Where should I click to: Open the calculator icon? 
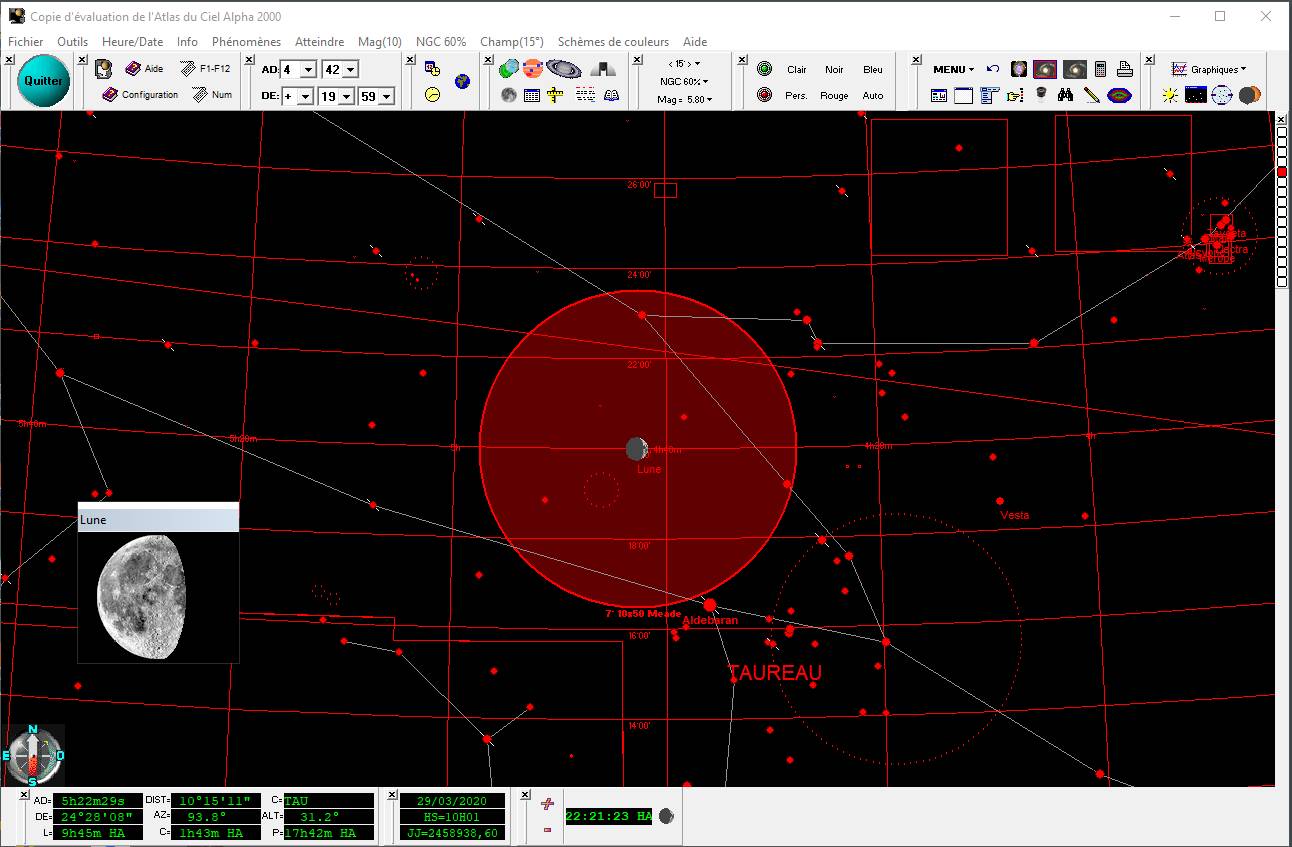click(1100, 69)
